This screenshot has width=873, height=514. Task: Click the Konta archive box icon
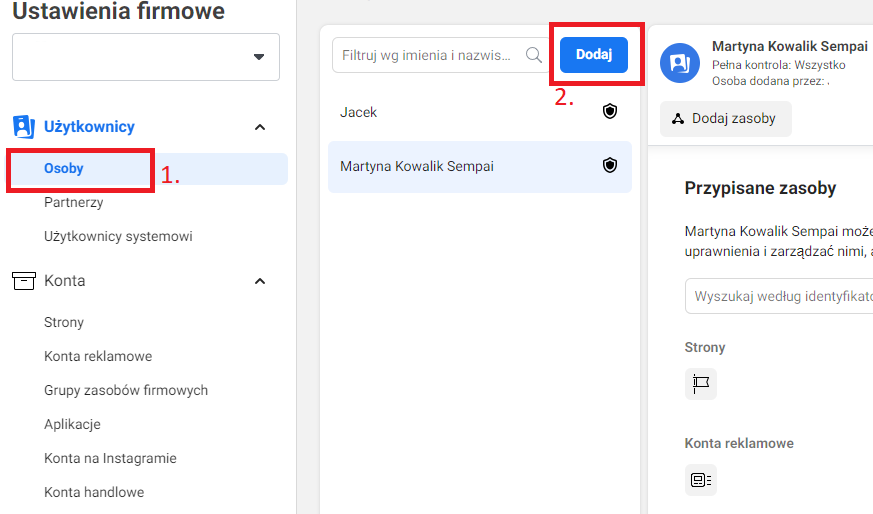tap(24, 281)
